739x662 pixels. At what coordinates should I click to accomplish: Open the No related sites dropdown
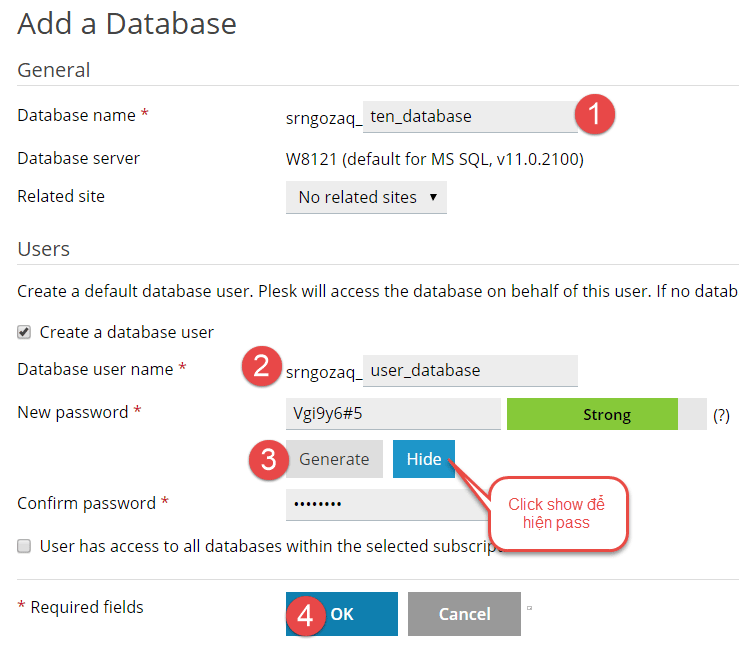click(366, 197)
